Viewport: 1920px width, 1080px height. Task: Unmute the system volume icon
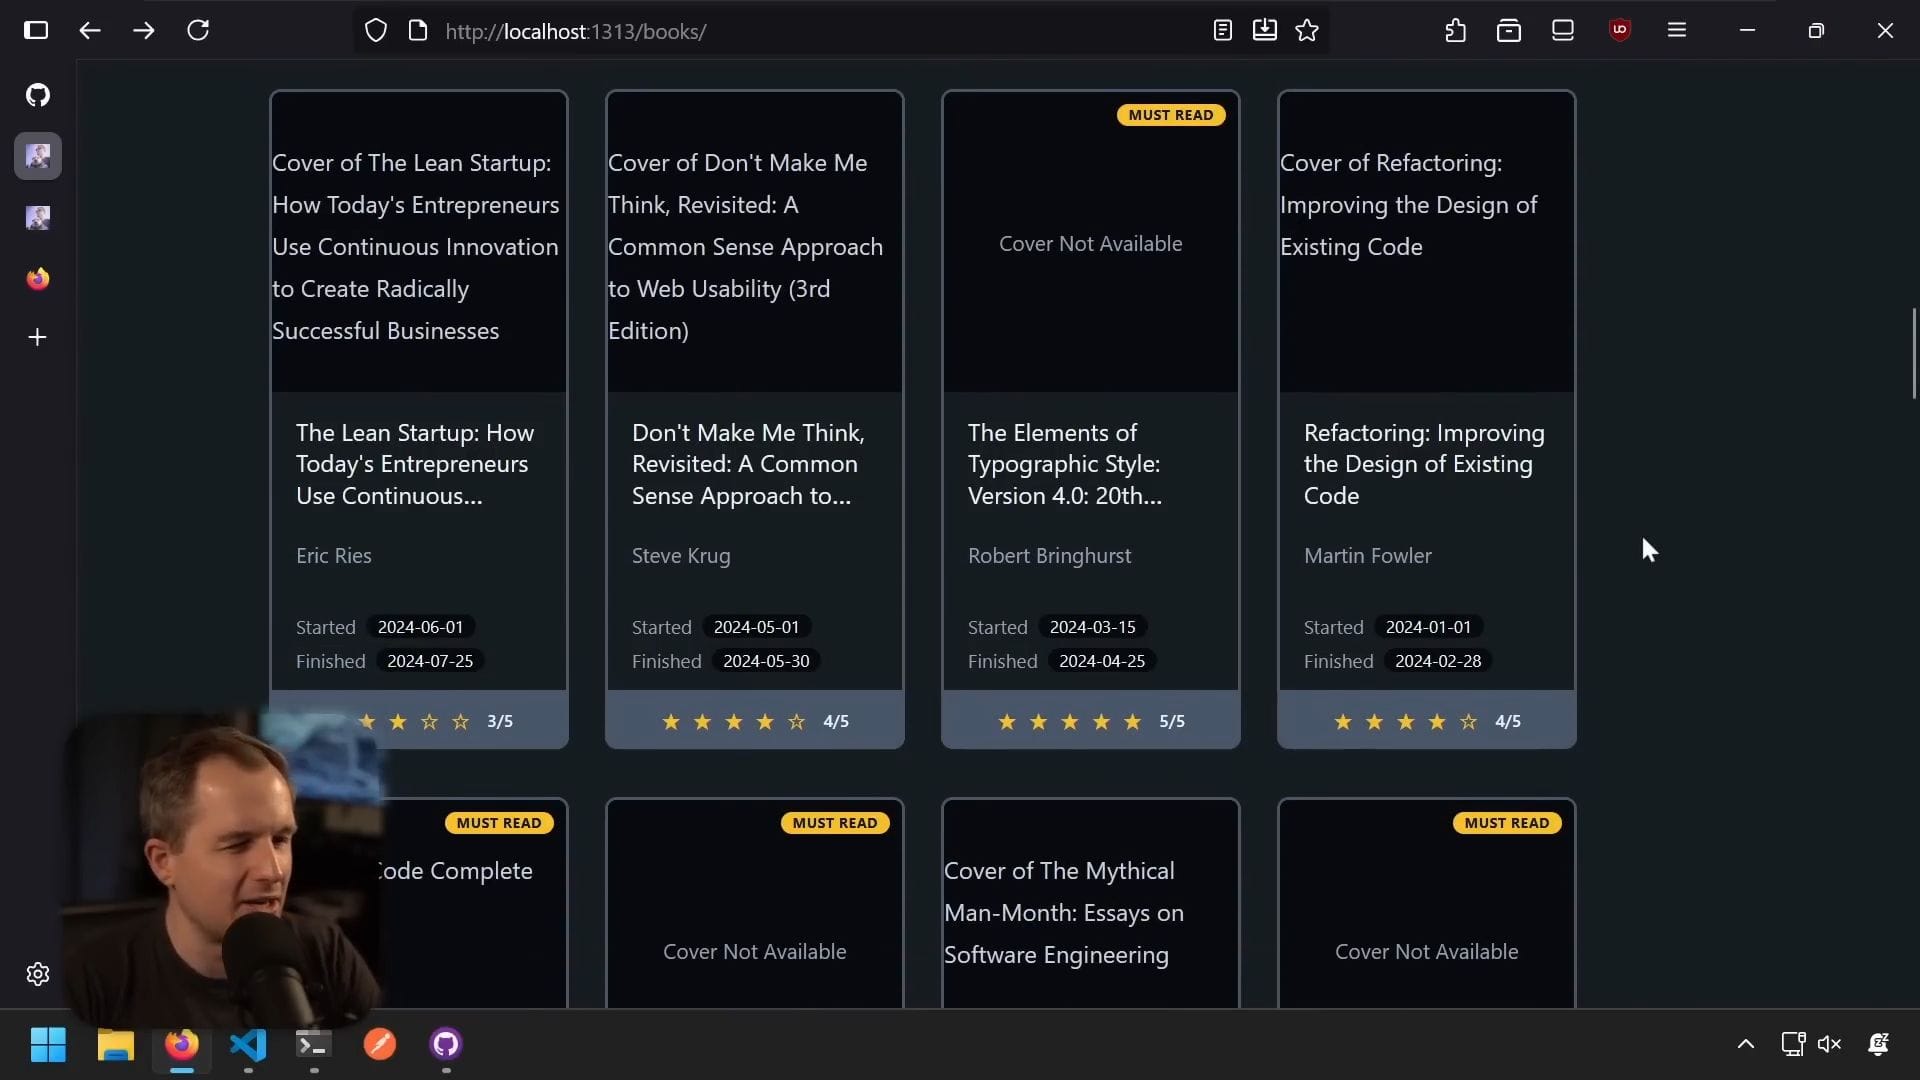pyautogui.click(x=1829, y=1044)
